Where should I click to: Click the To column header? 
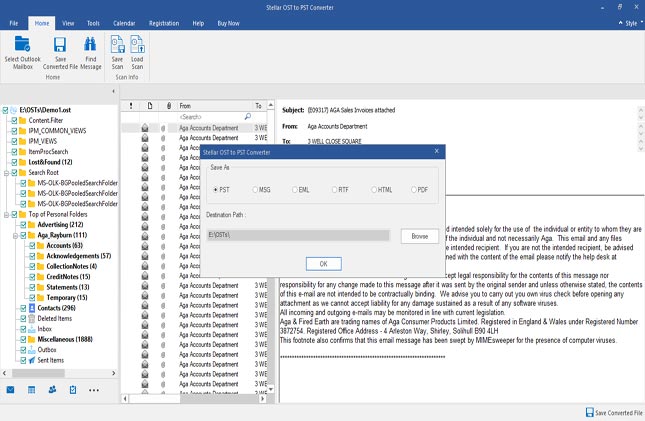coord(259,106)
